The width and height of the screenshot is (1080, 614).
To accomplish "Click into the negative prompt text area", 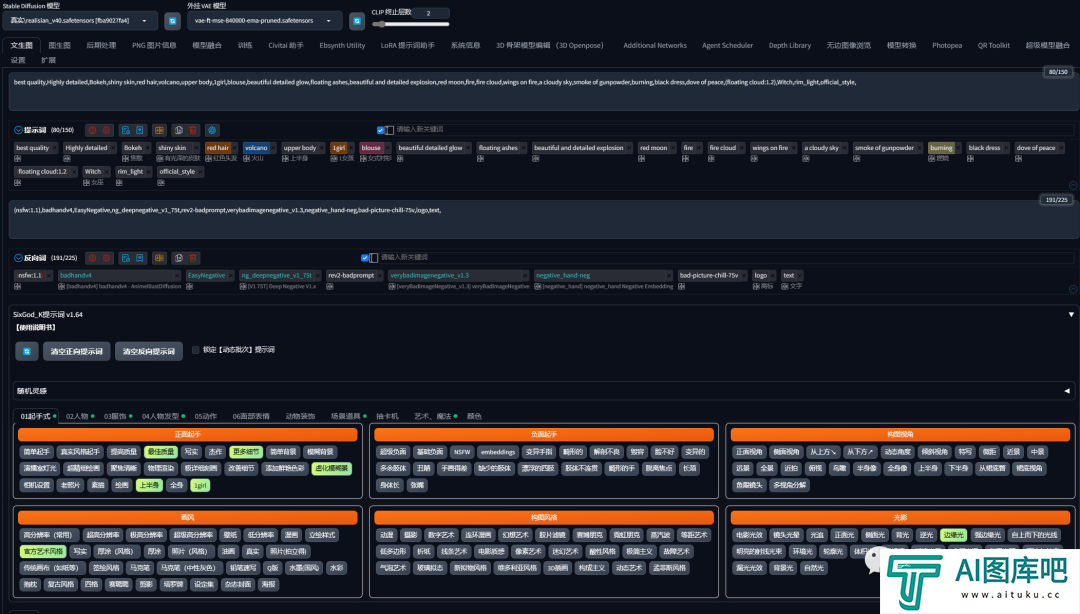I will (x=543, y=219).
